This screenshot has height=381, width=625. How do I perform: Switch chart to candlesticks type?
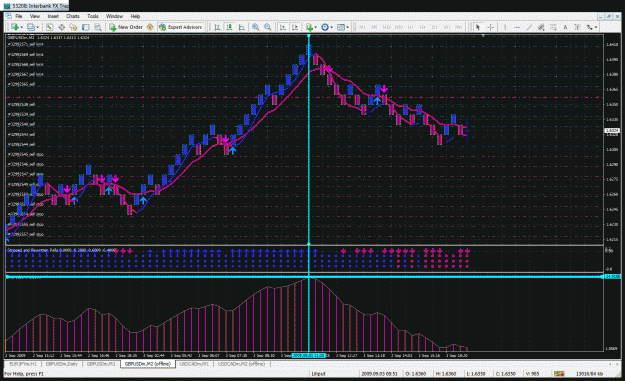click(229, 27)
